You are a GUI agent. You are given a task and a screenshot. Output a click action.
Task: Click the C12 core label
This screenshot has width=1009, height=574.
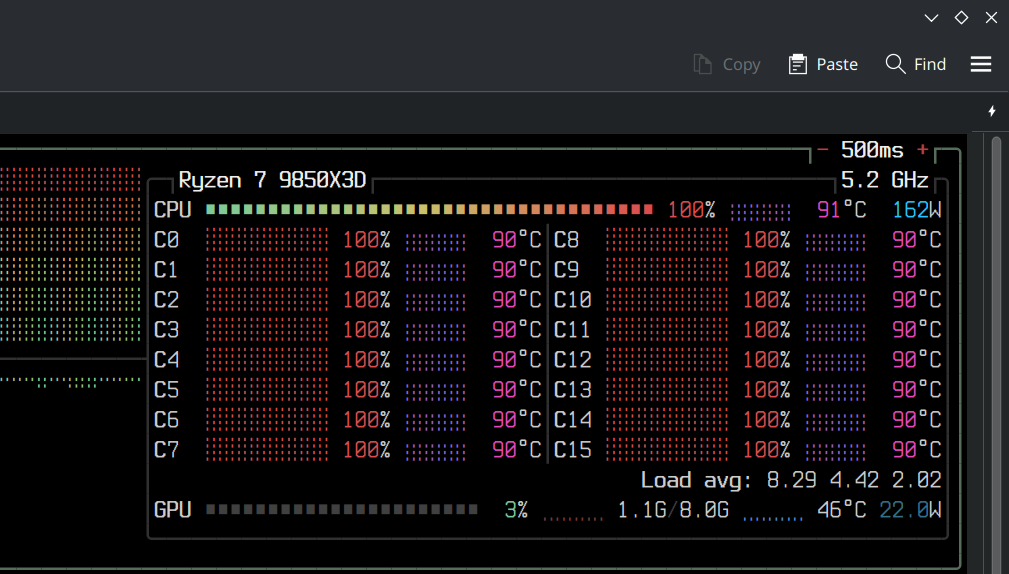(573, 360)
